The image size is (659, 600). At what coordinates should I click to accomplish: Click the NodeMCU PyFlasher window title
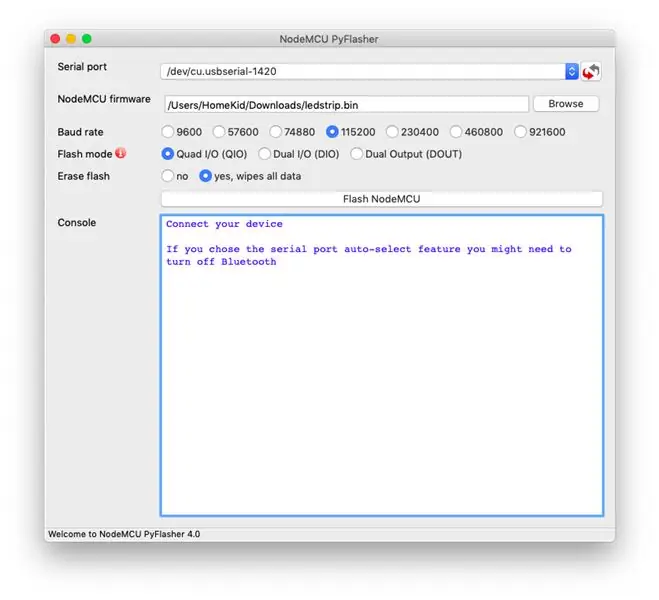(329, 39)
